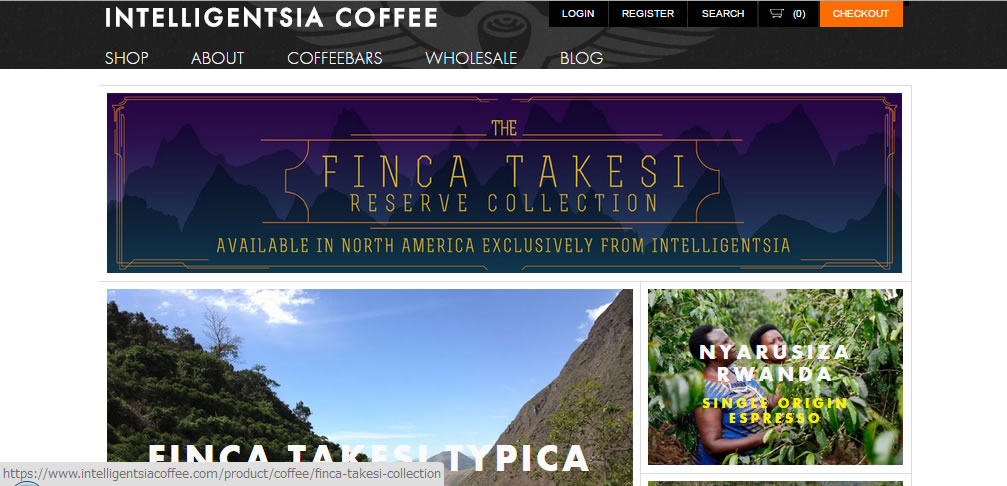Click the Single Origin Espresso caption
1007x486 pixels.
tap(775, 410)
